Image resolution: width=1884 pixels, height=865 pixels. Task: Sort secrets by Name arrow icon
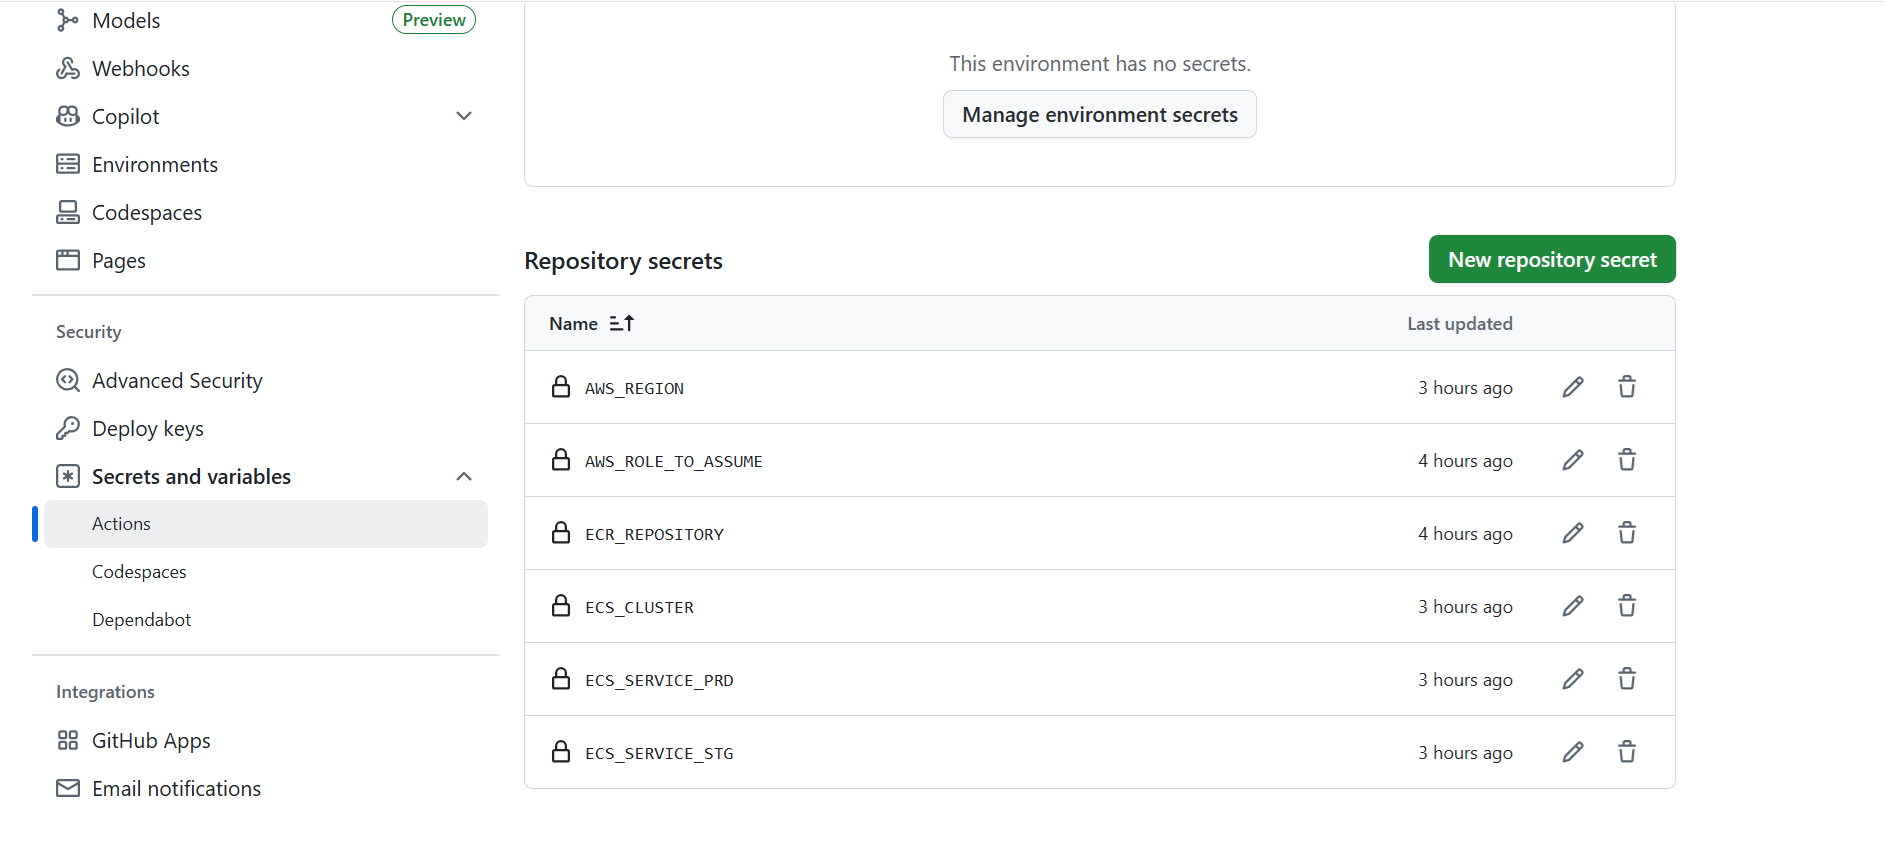coord(622,323)
